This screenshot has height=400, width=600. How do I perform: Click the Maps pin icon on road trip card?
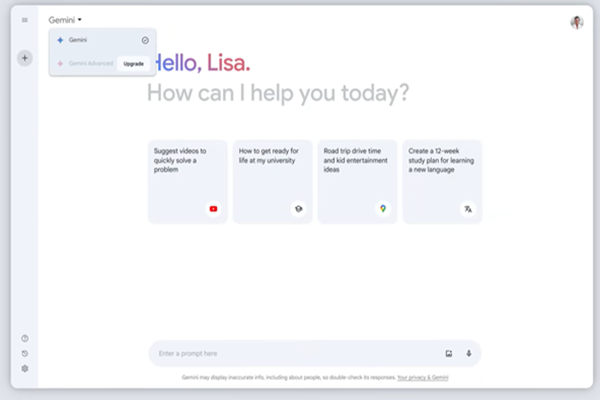pyautogui.click(x=382, y=209)
